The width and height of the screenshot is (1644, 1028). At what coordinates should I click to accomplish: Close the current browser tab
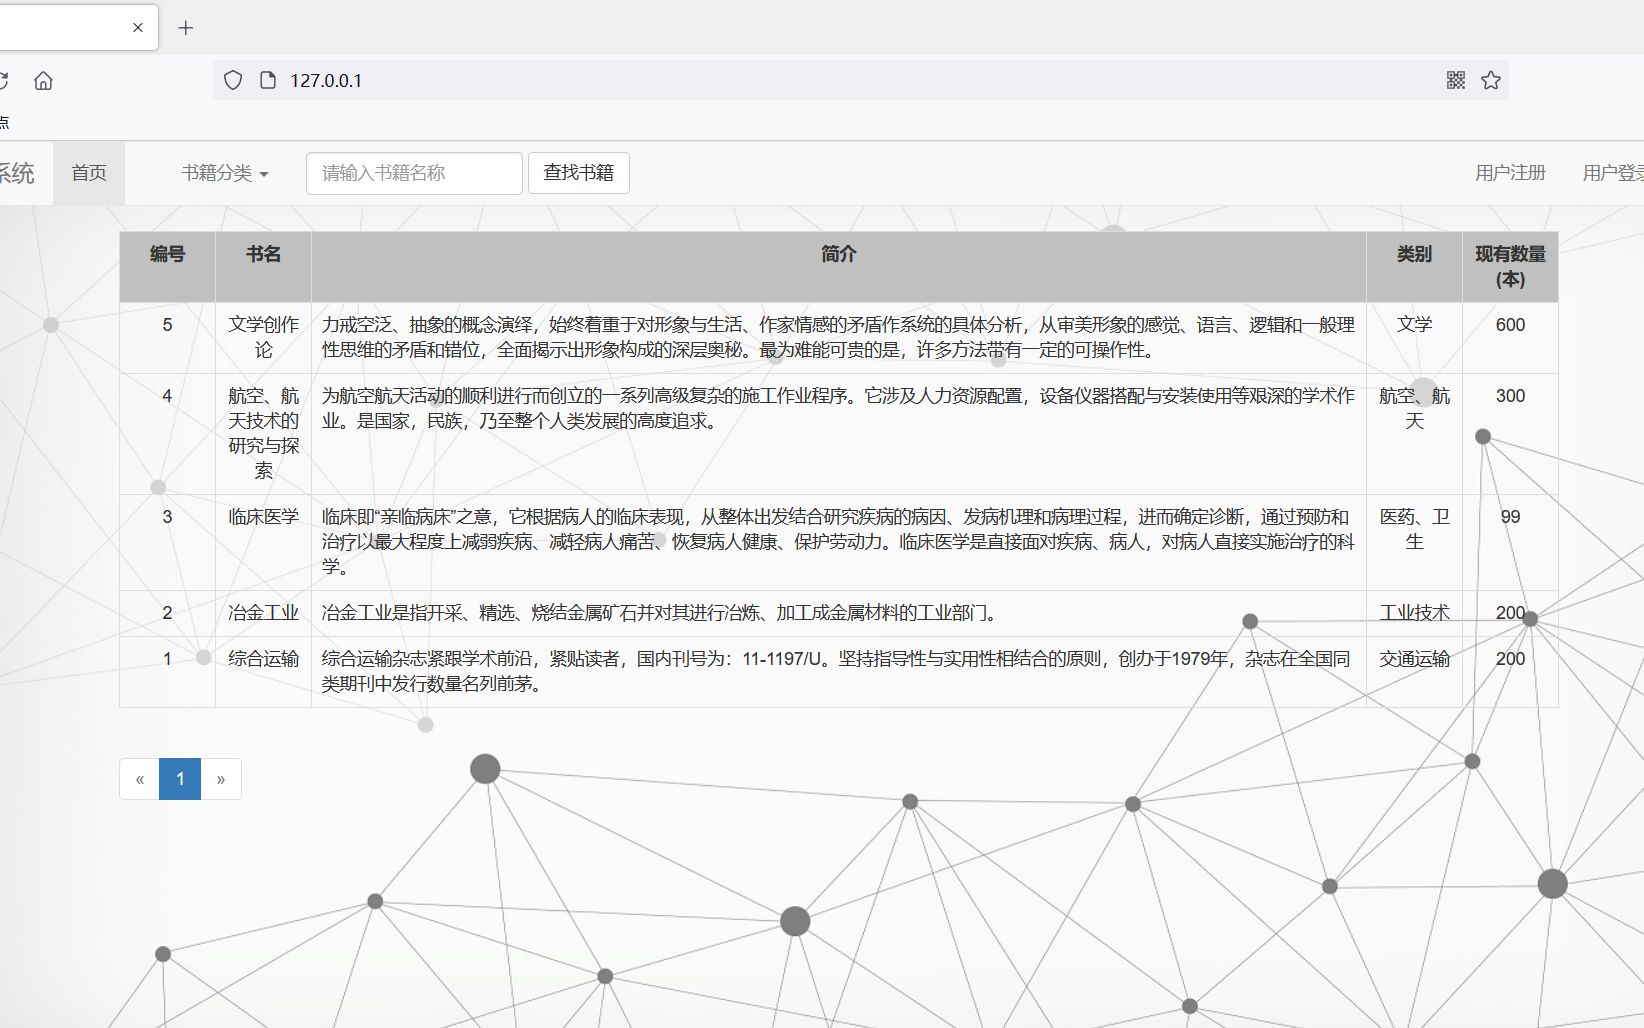coord(138,27)
